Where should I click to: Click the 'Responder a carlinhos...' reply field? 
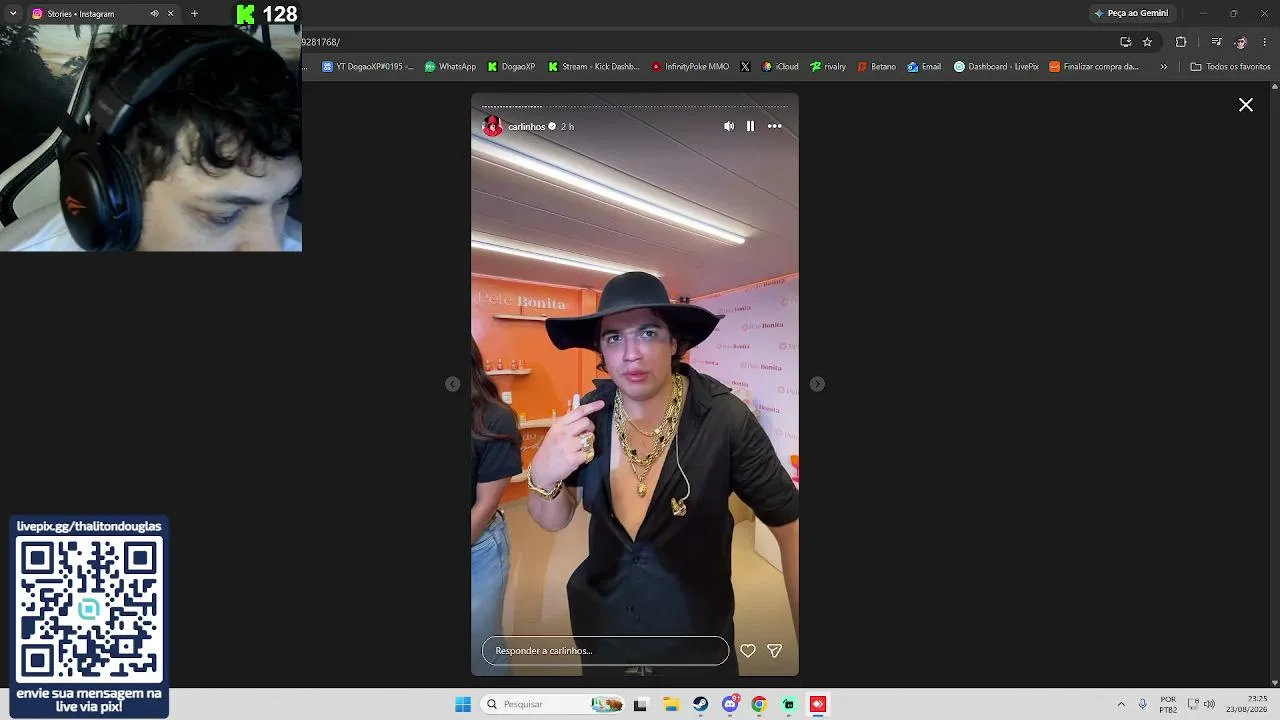[606, 651]
